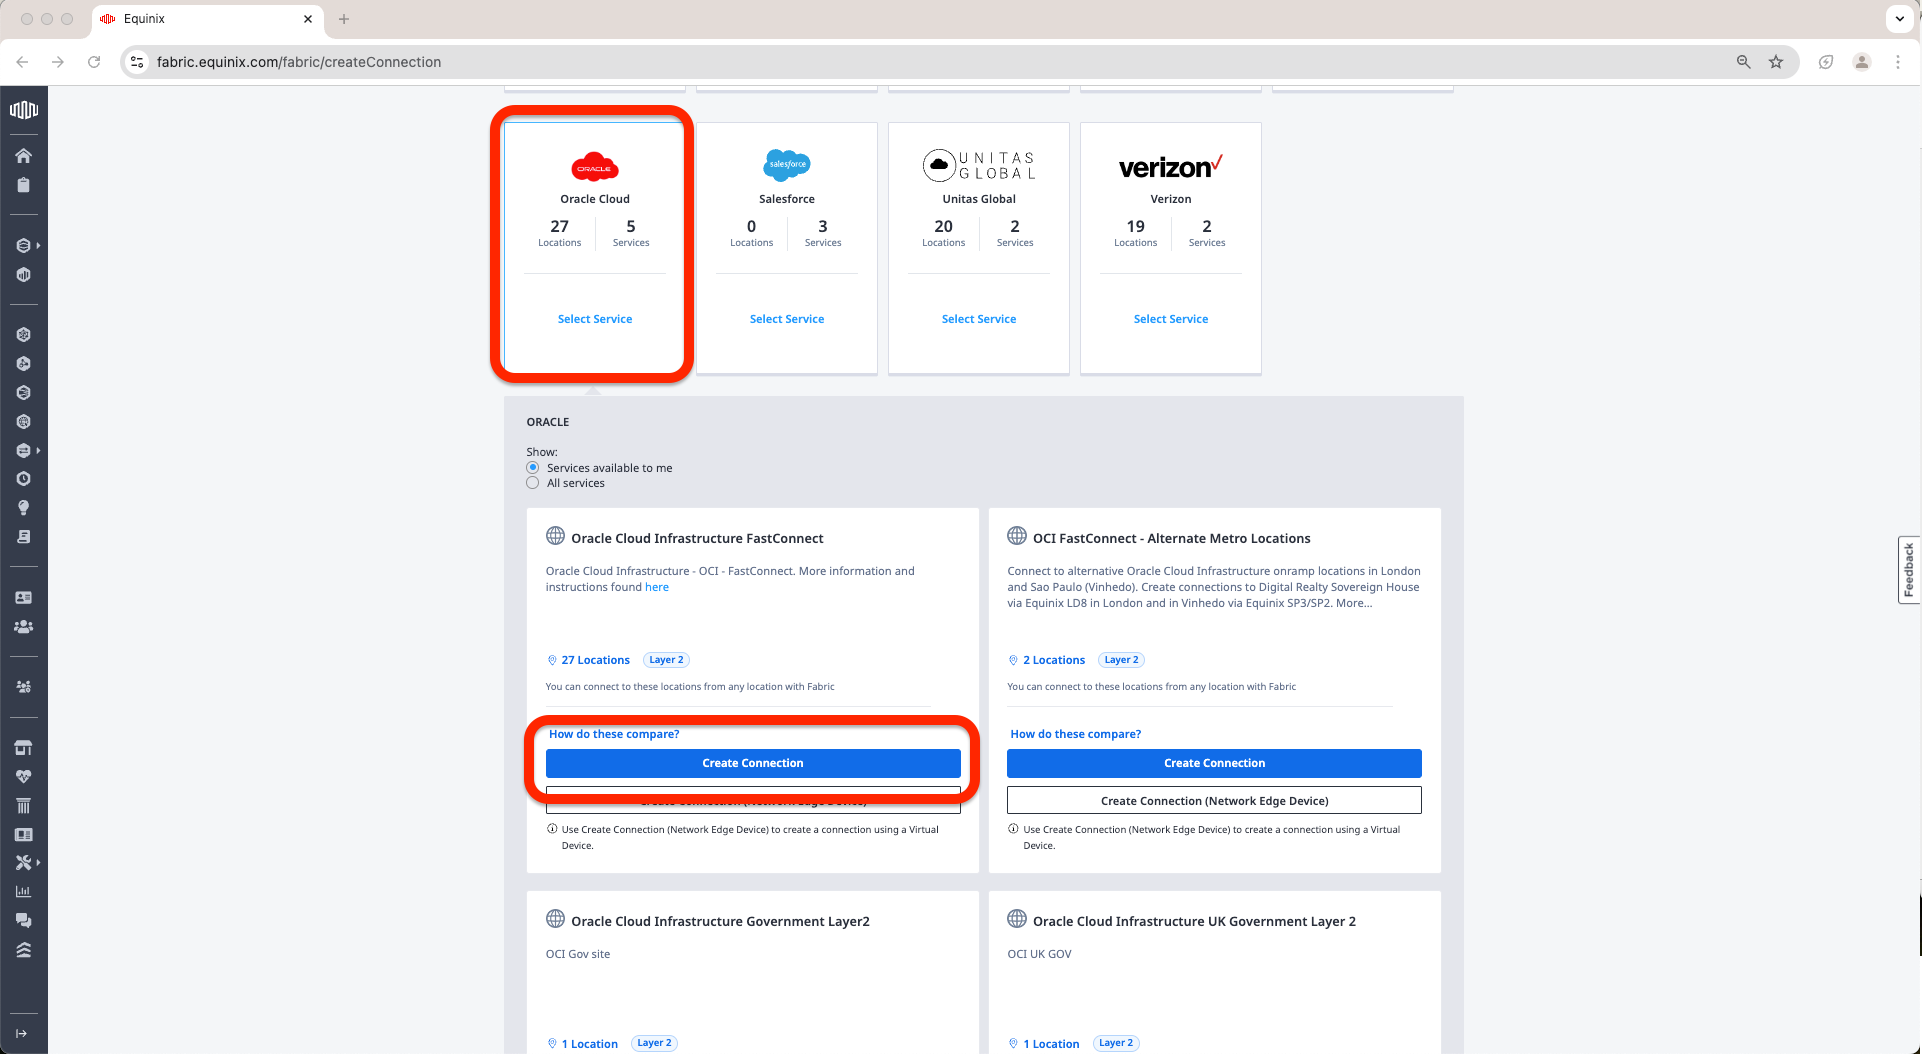This screenshot has width=1922, height=1054.
Task: Open the clock hexagon sidebar icon
Action: (24, 479)
